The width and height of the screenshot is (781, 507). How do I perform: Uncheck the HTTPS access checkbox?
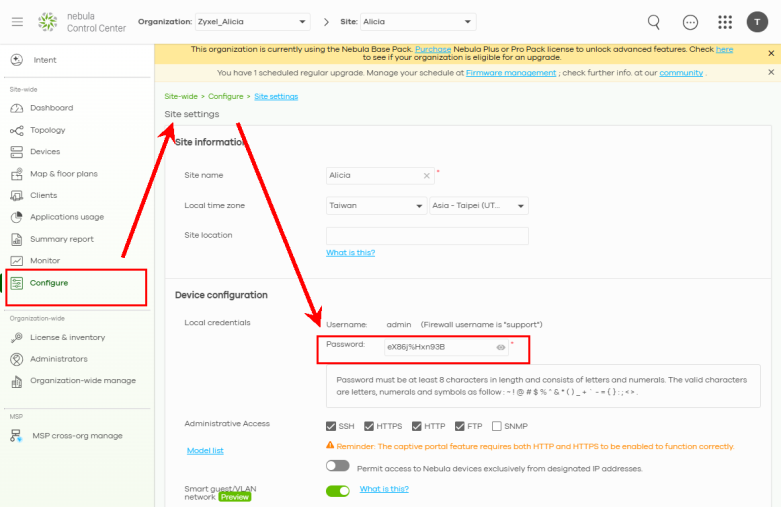pyautogui.click(x=369, y=426)
